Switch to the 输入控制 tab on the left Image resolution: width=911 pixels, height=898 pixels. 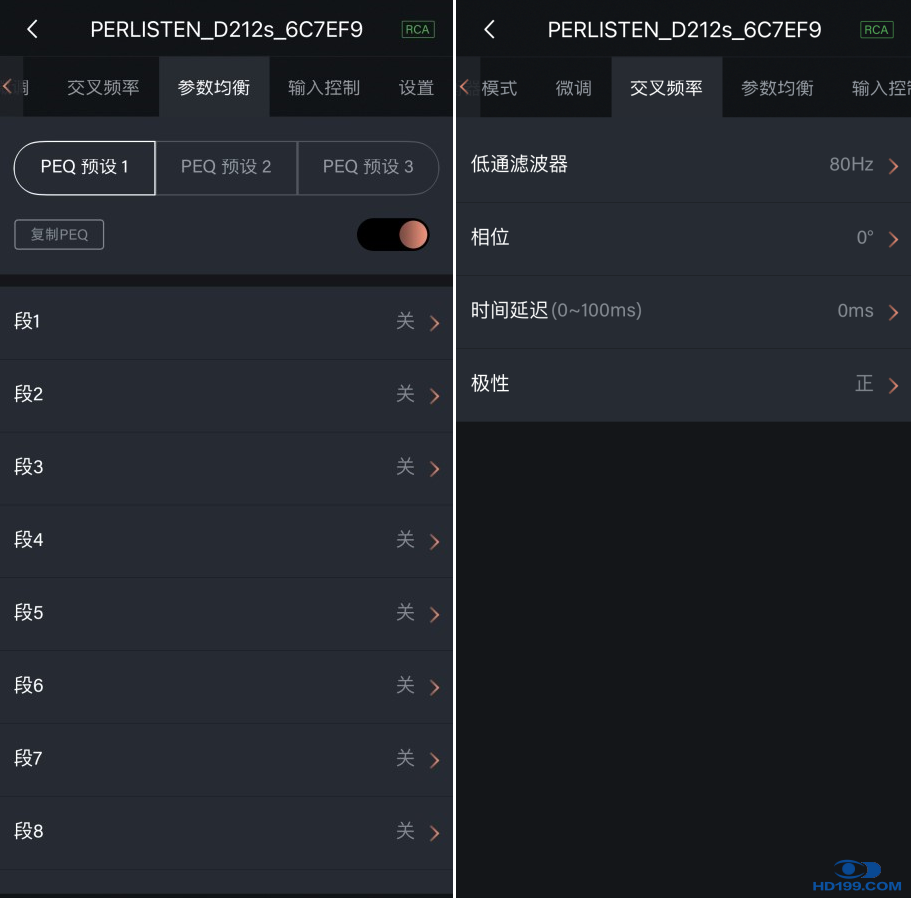(324, 88)
